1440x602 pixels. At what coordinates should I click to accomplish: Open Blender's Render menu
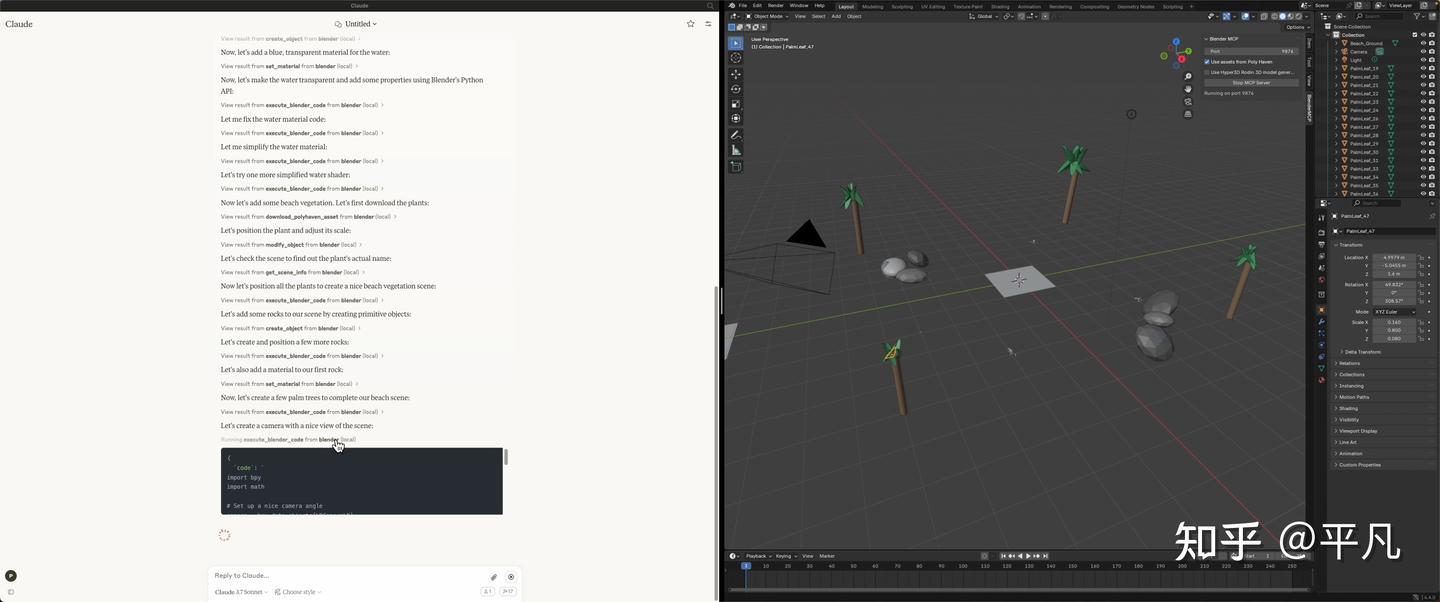tap(777, 6)
